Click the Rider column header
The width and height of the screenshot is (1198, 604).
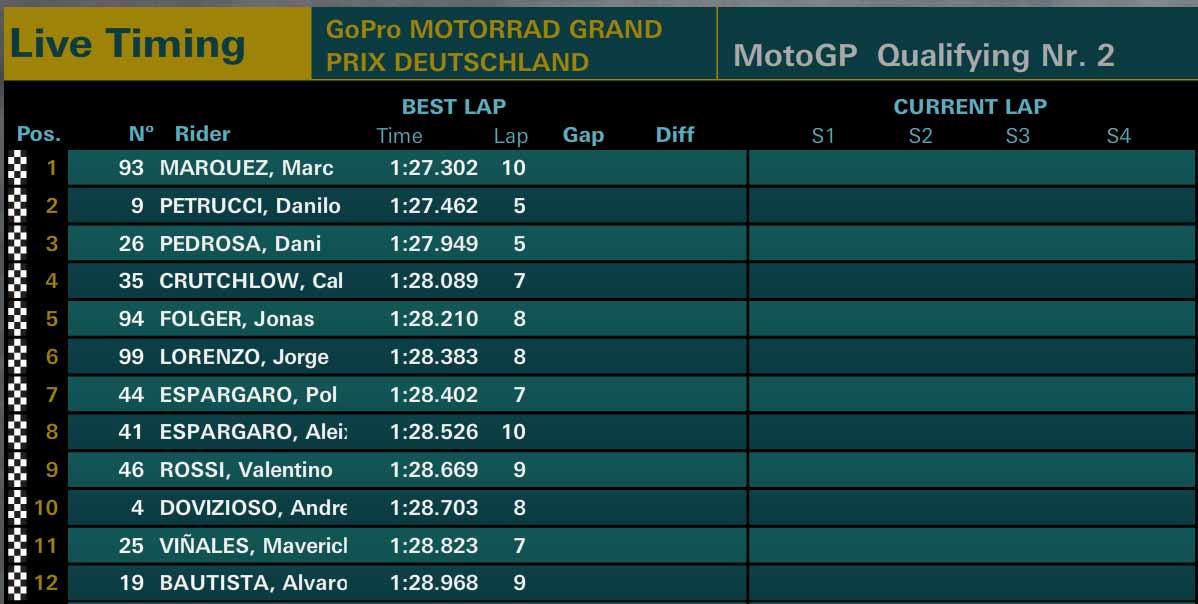tap(202, 134)
